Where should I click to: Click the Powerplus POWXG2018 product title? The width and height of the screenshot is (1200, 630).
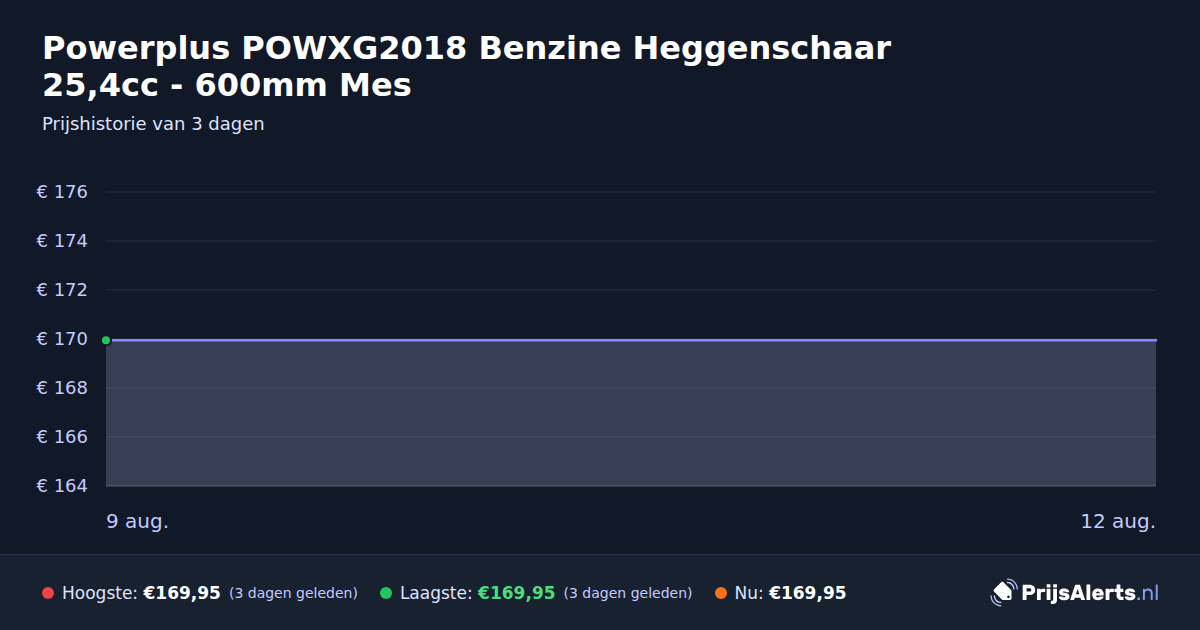pos(466,66)
